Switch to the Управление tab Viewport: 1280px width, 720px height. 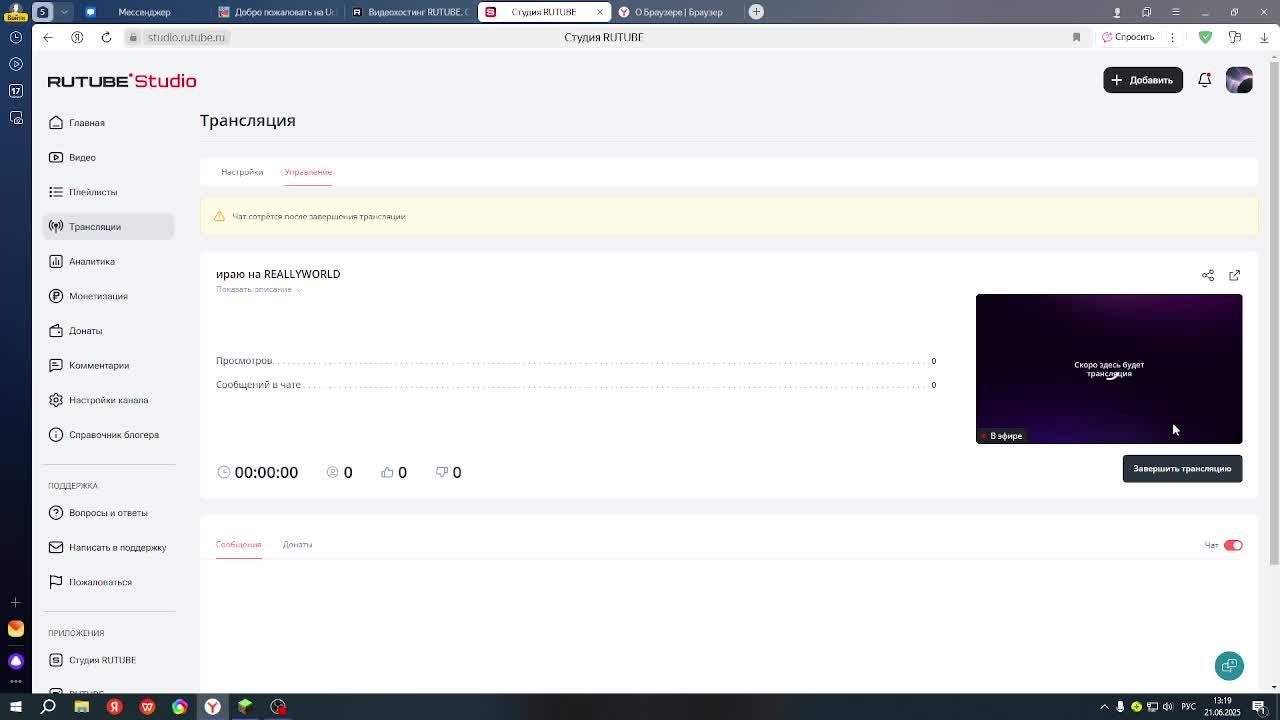[x=308, y=172]
